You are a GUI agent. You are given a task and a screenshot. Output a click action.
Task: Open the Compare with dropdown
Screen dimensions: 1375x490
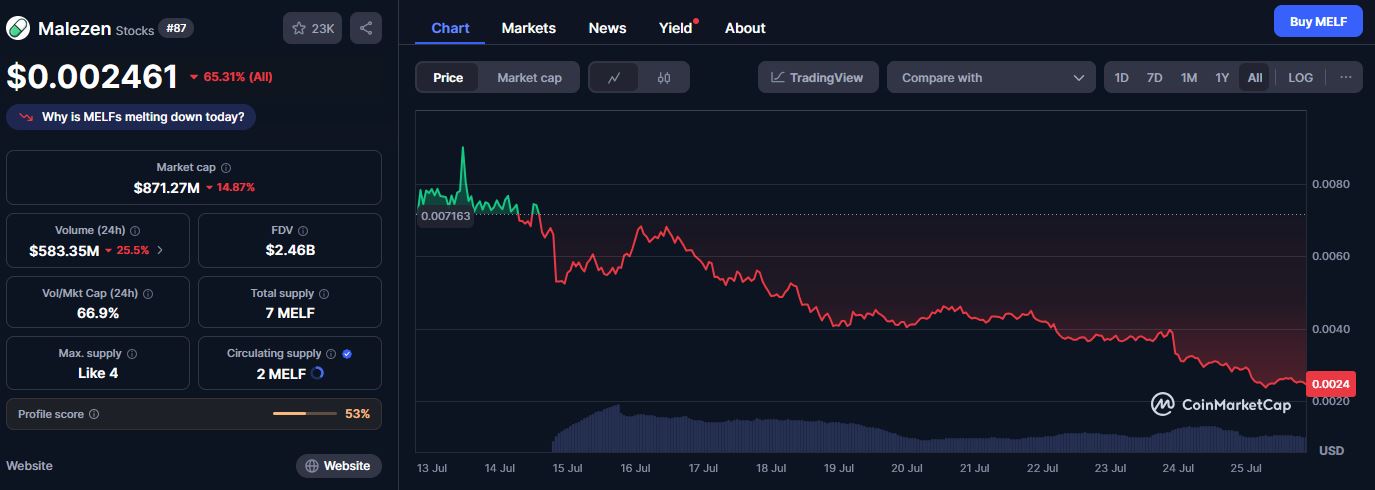coord(992,77)
